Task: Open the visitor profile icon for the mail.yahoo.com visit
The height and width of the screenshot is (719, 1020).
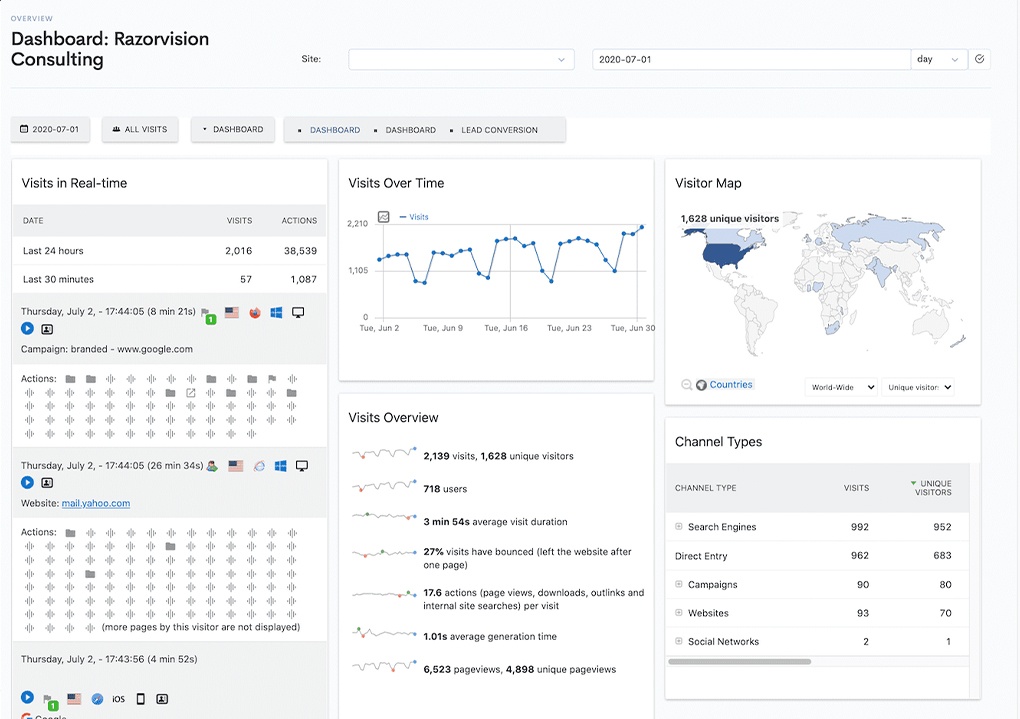Action: tap(47, 483)
